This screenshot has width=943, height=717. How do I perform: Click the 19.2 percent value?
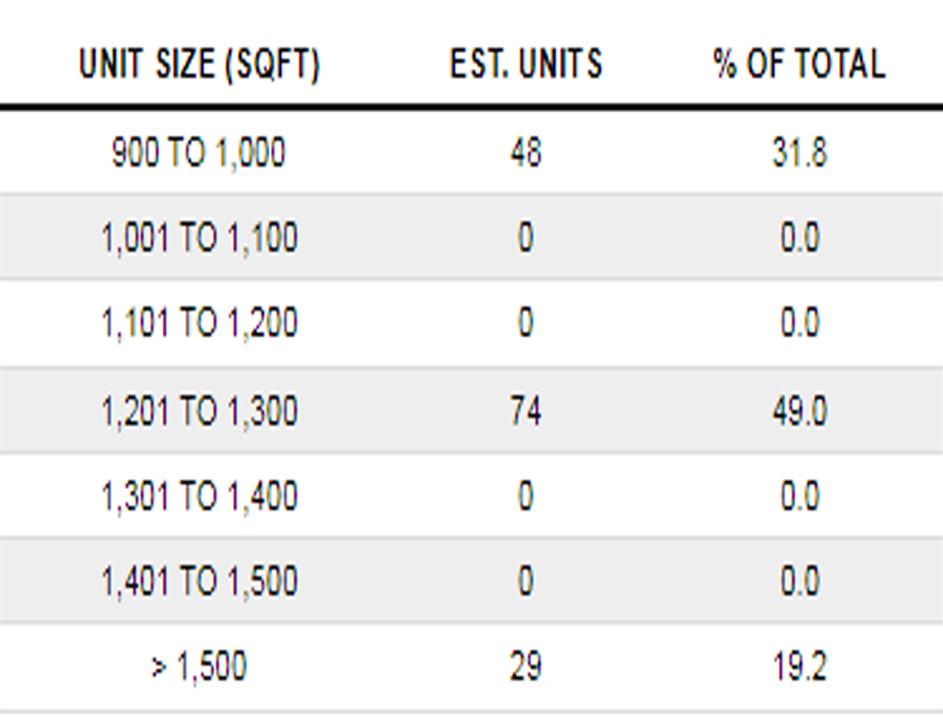pos(799,666)
